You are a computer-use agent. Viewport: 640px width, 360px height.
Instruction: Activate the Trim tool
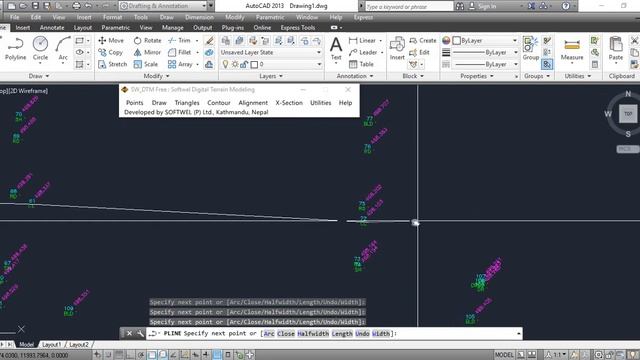(x=179, y=40)
